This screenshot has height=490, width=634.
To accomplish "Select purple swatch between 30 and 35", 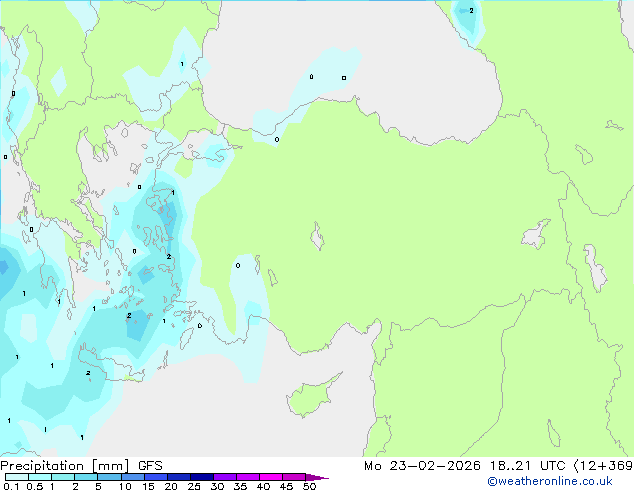I will click(225, 477).
